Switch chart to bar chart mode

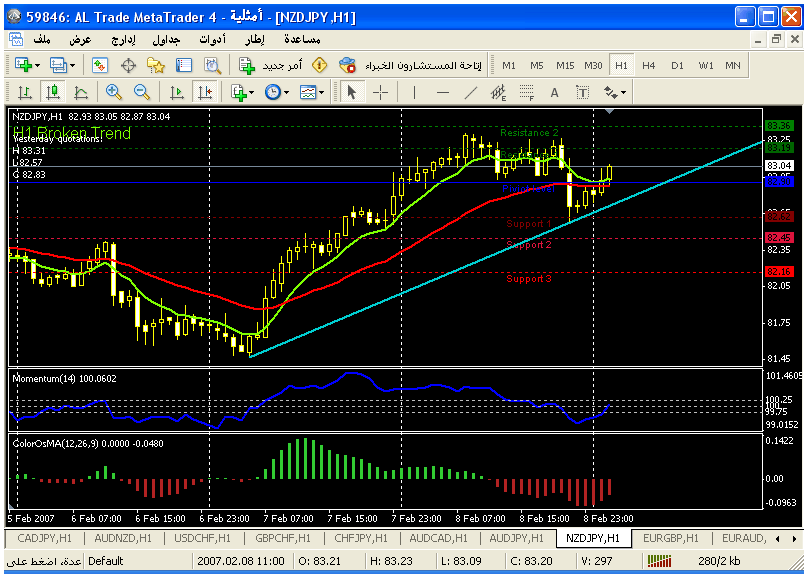tap(24, 92)
